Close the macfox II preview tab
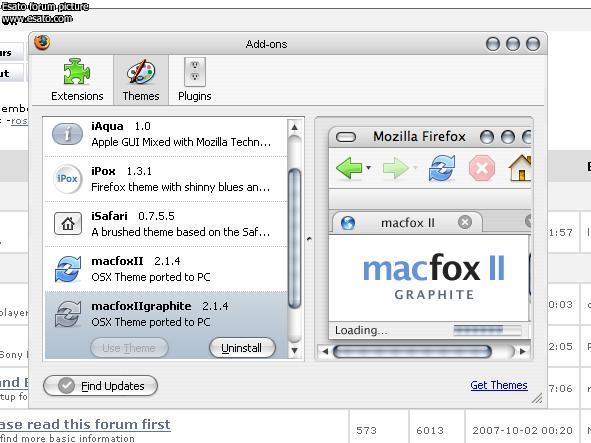Screen dimensions: 591x443 tap(465, 222)
